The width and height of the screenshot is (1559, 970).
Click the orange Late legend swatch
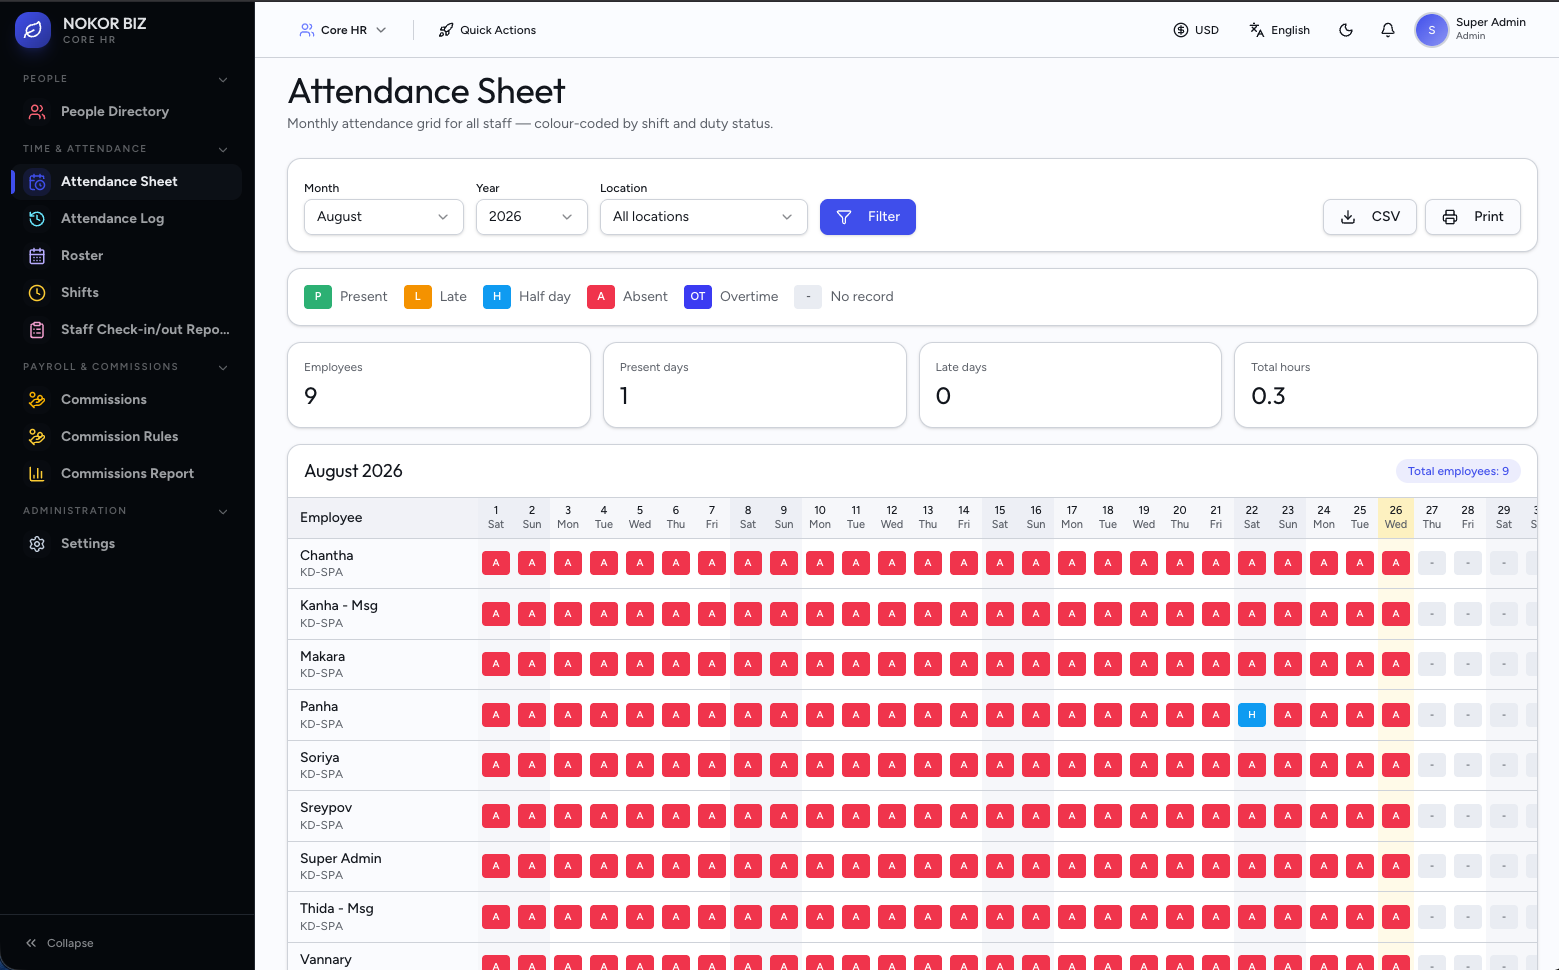[x=418, y=297]
